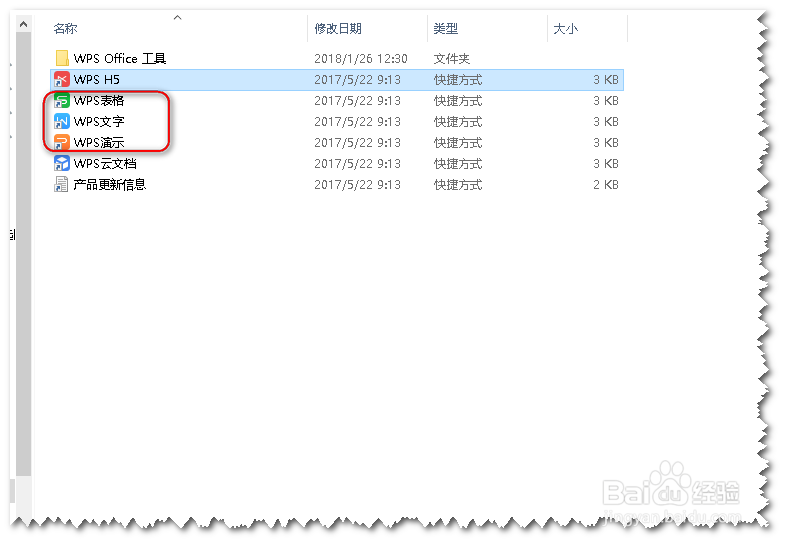The width and height of the screenshot is (786, 545).
Task: Click the sort arrow above 名称 column
Action: (177, 18)
